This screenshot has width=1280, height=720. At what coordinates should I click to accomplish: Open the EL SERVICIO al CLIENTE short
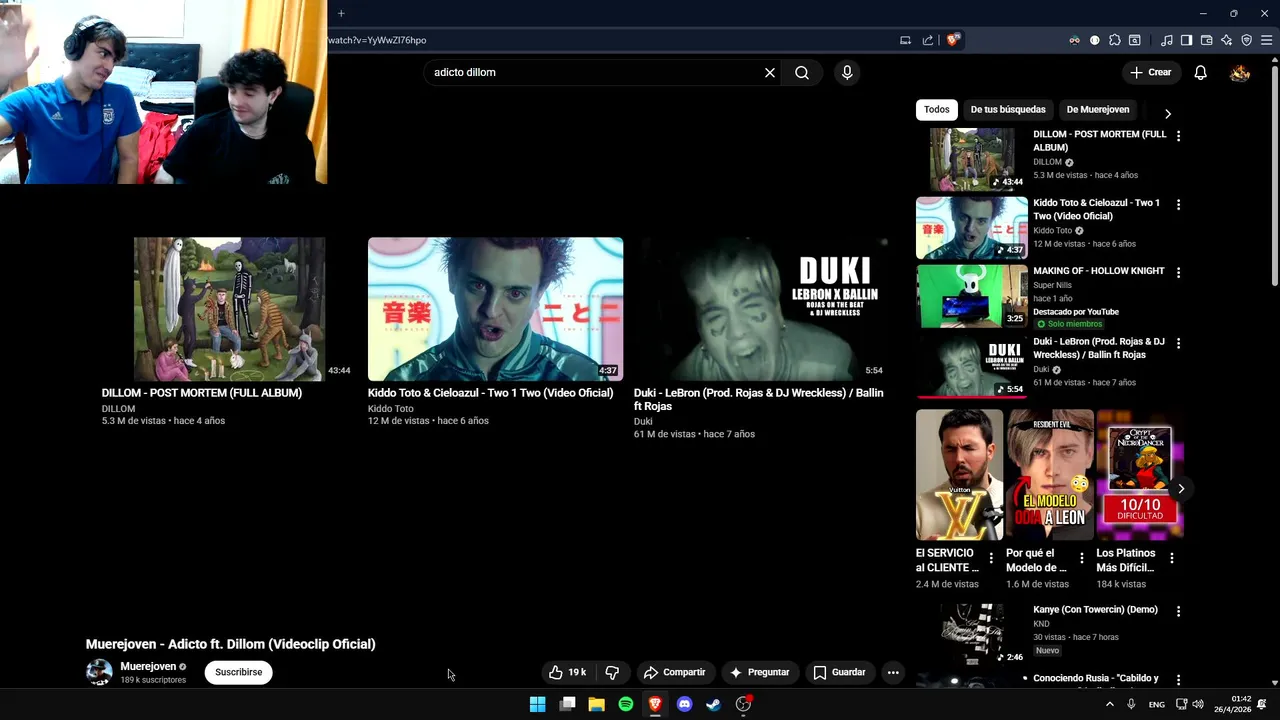(959, 474)
